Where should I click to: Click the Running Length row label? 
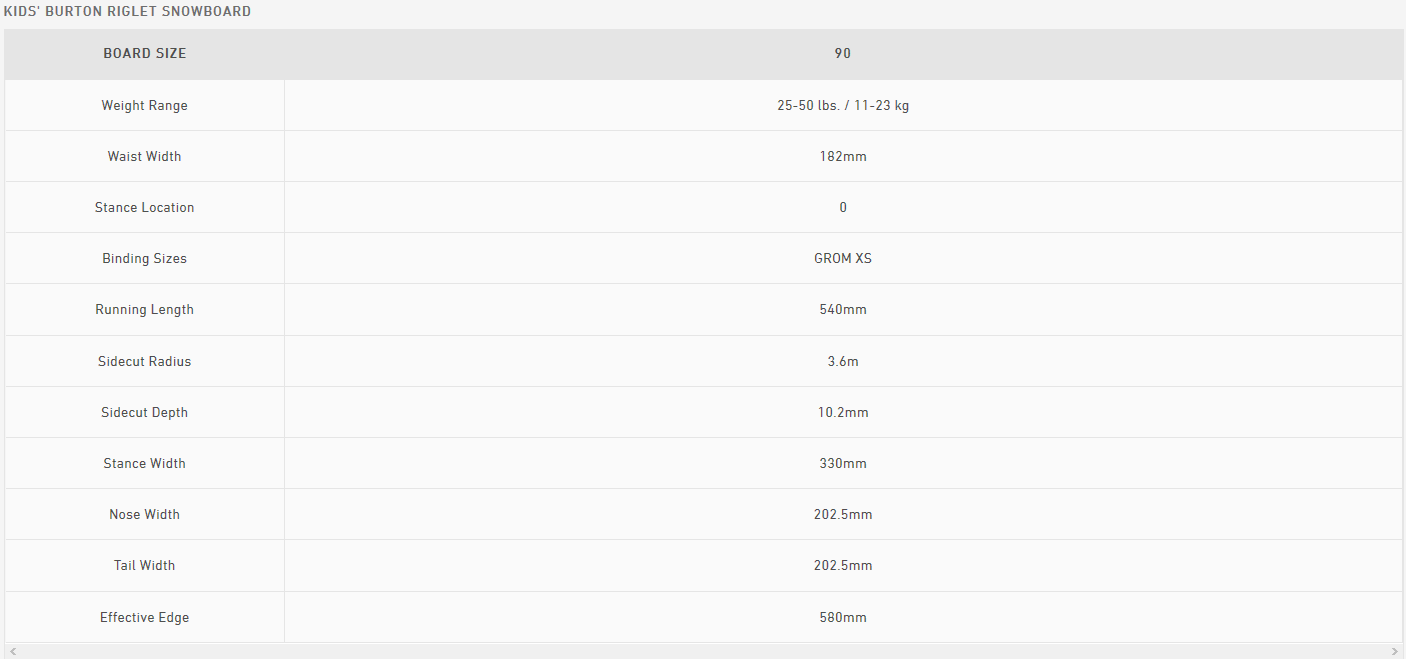[x=144, y=310]
